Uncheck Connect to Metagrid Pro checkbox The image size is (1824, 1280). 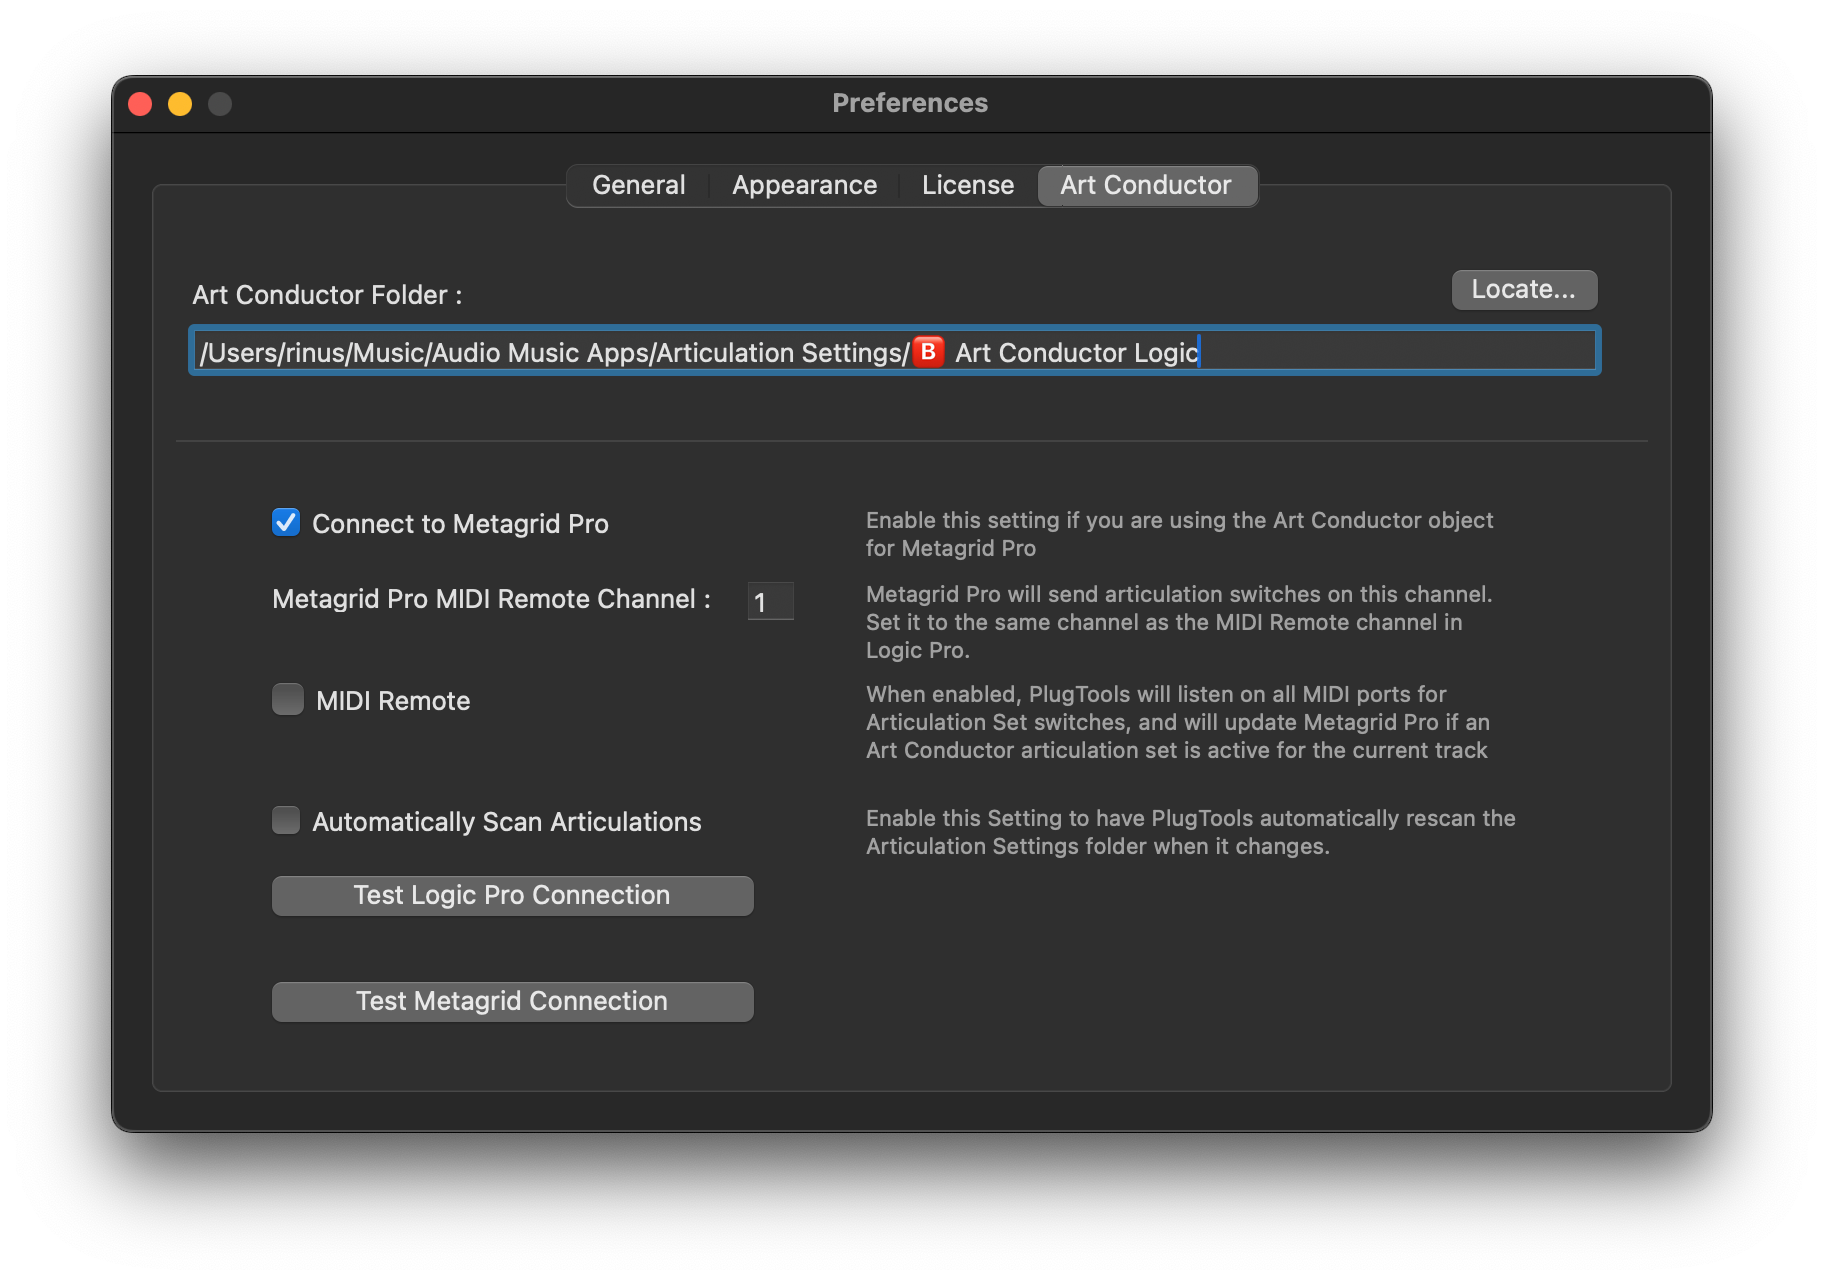286,523
